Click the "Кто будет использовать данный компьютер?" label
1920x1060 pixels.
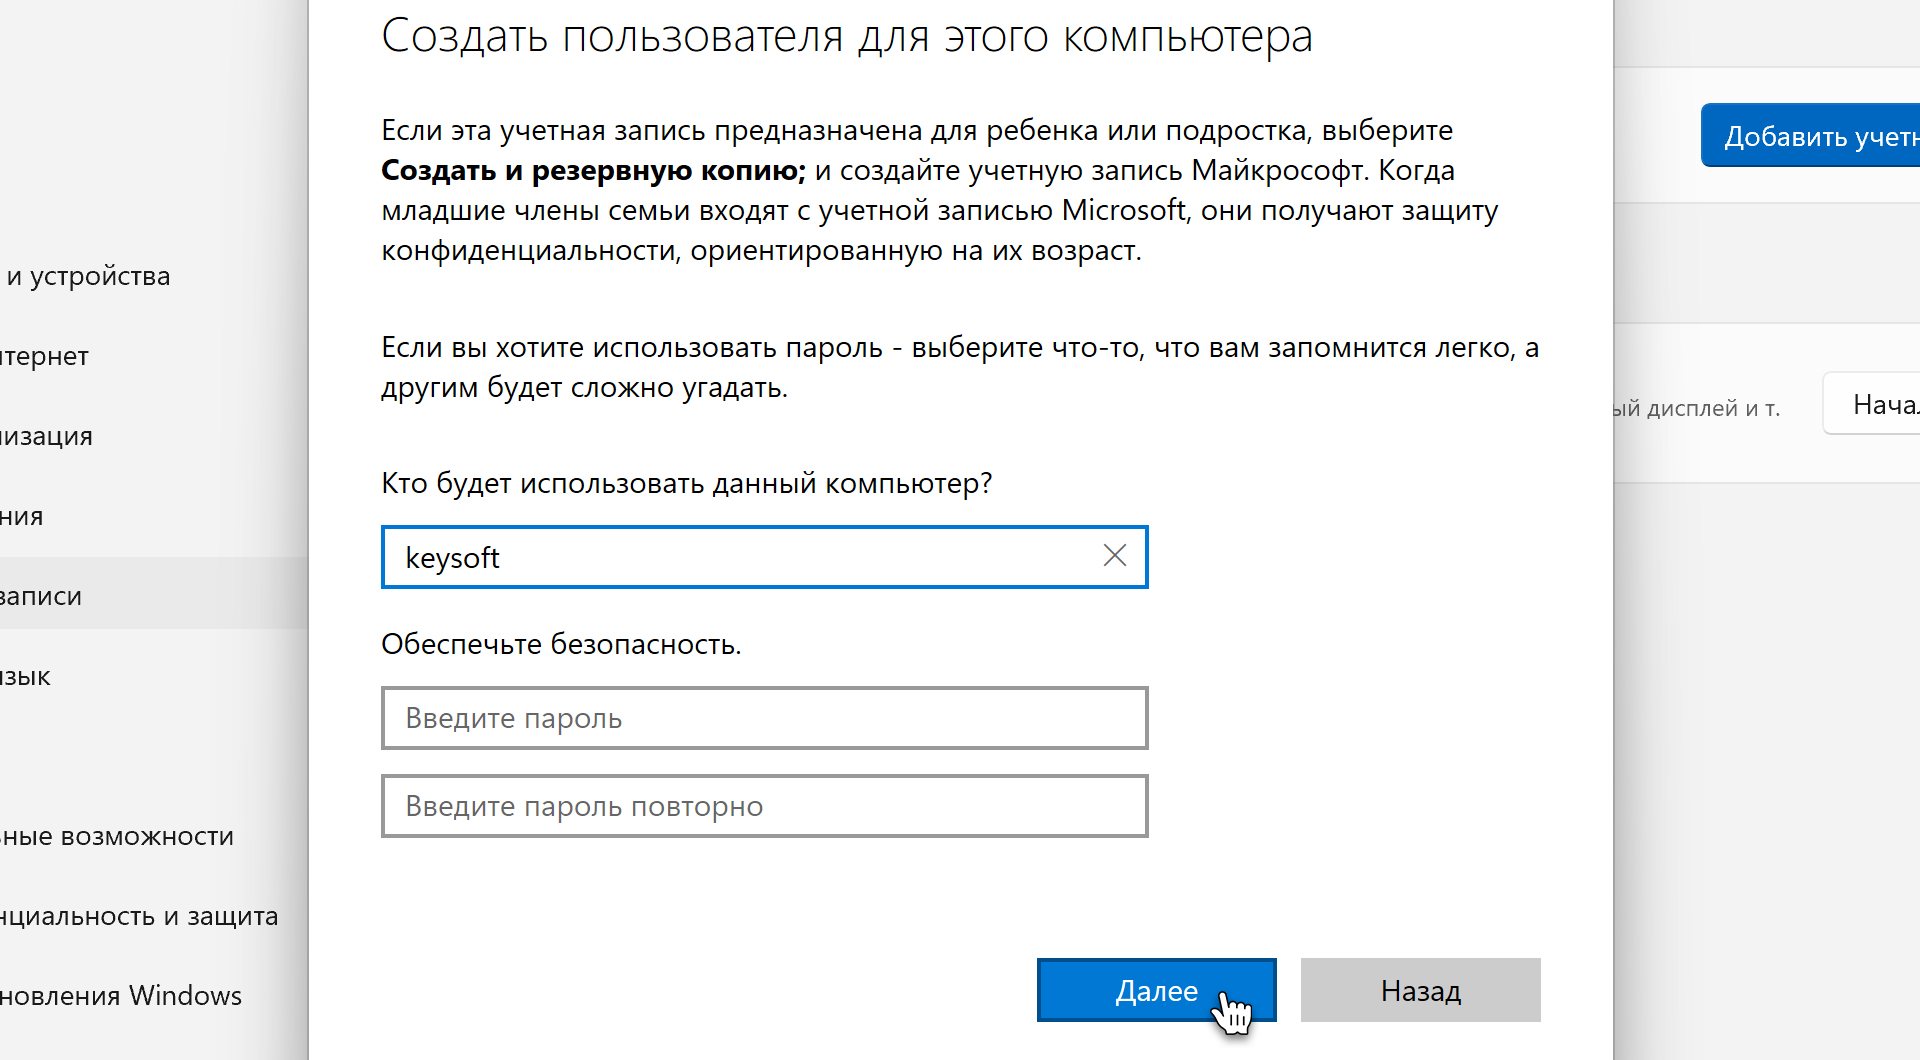tap(686, 483)
